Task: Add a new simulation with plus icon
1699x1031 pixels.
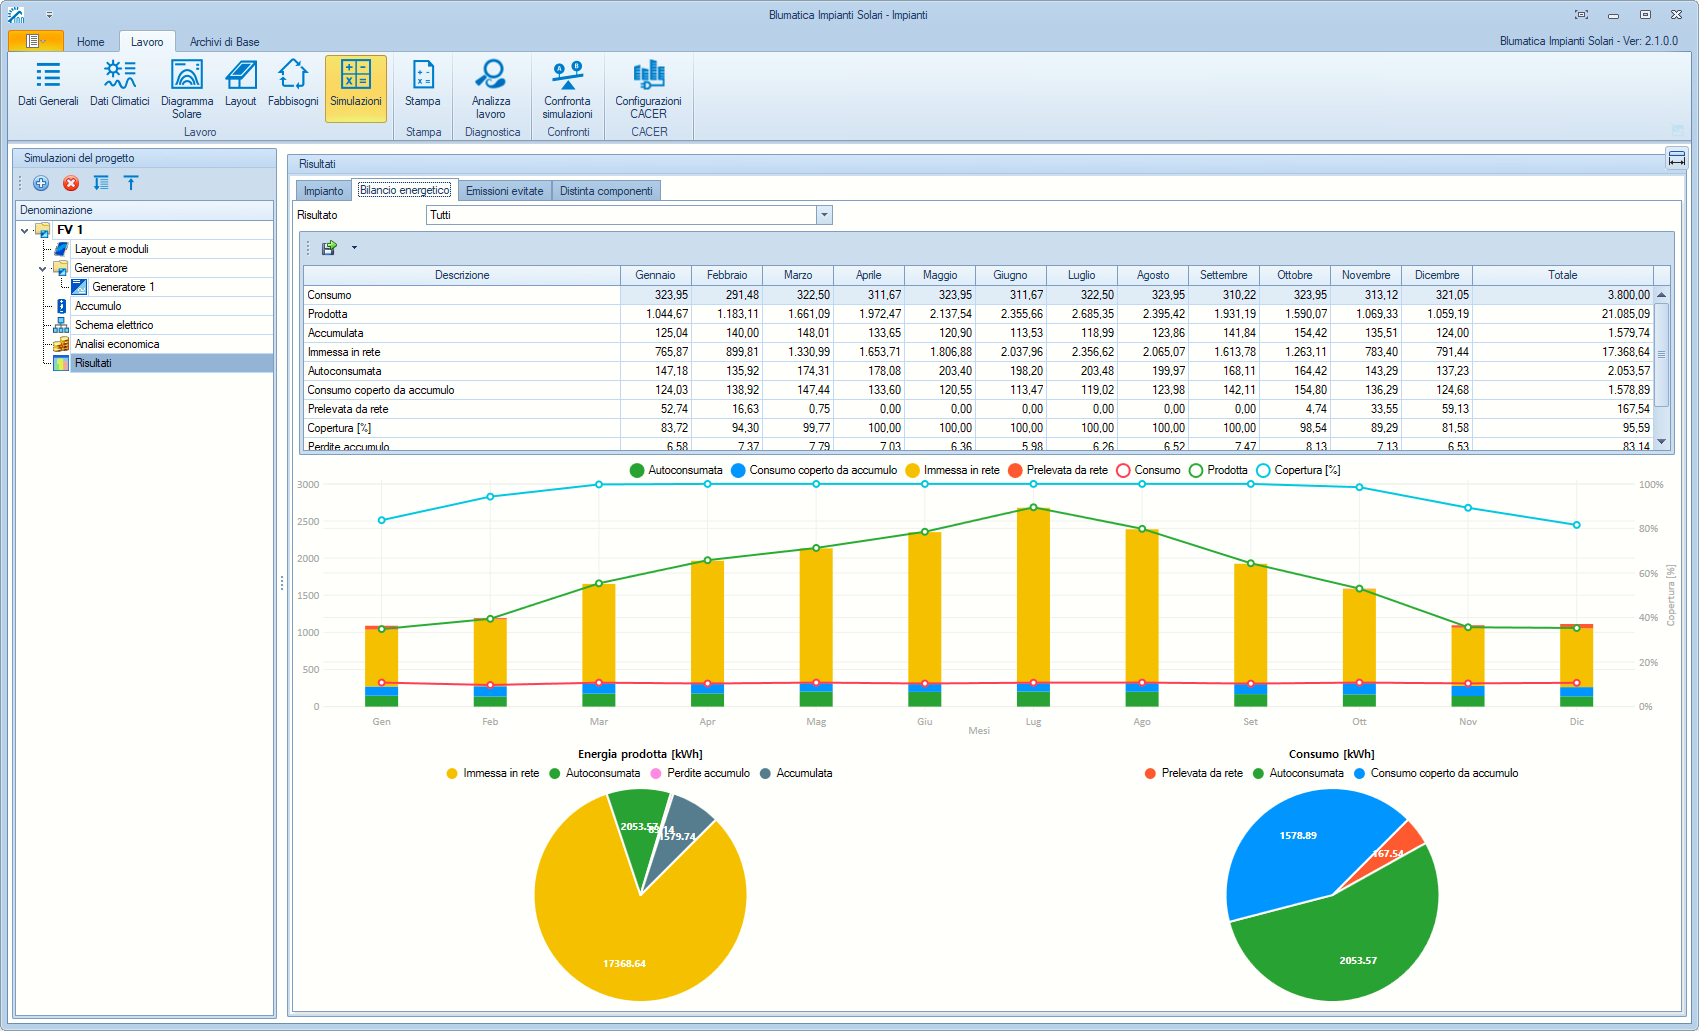Action: pyautogui.click(x=41, y=183)
